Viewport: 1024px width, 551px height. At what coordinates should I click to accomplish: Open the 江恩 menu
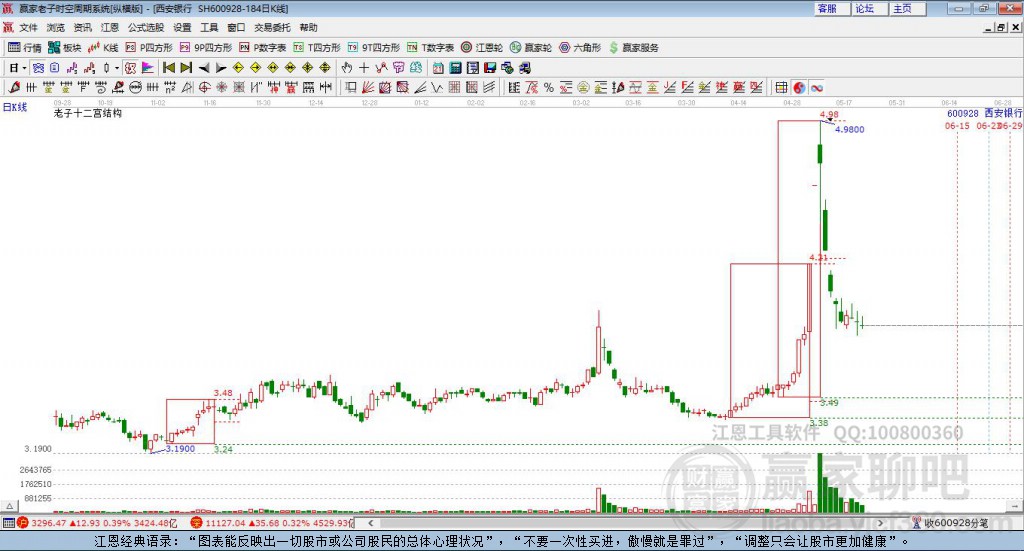(x=110, y=27)
